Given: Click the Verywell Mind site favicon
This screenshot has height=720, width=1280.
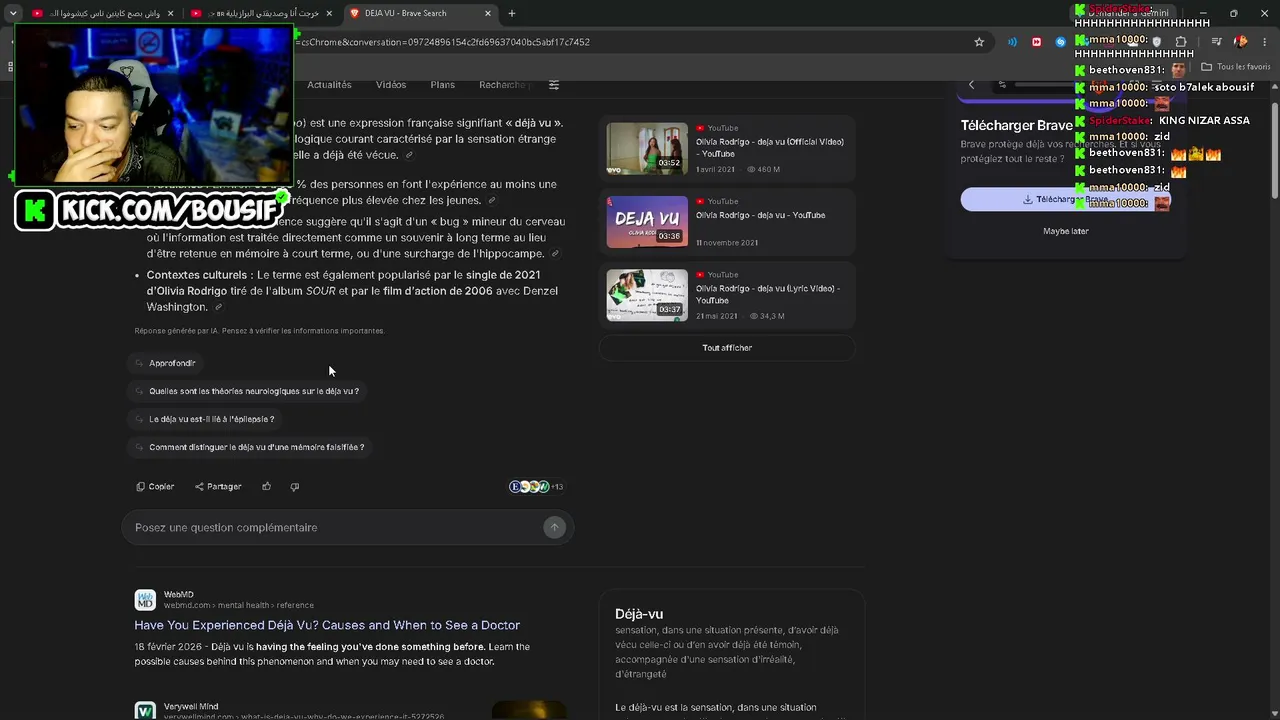Looking at the screenshot, I should (x=145, y=710).
